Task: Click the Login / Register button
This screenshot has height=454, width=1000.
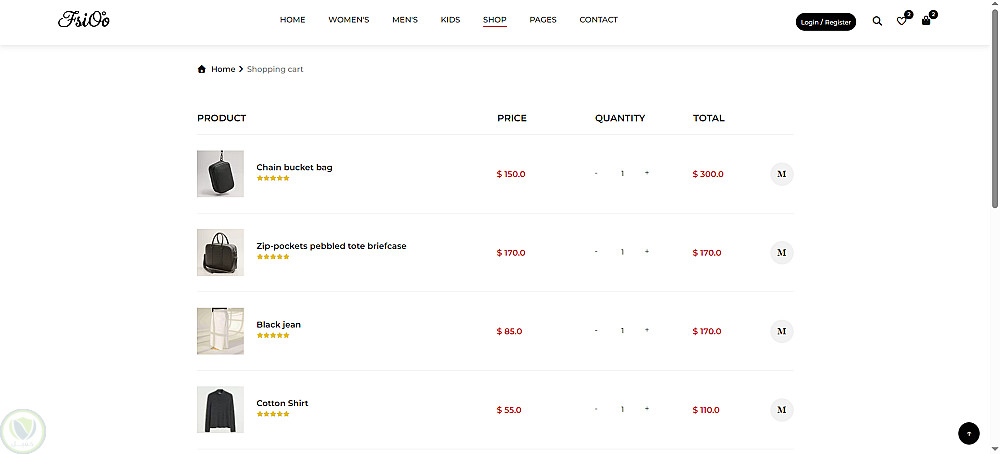Action: pos(826,22)
